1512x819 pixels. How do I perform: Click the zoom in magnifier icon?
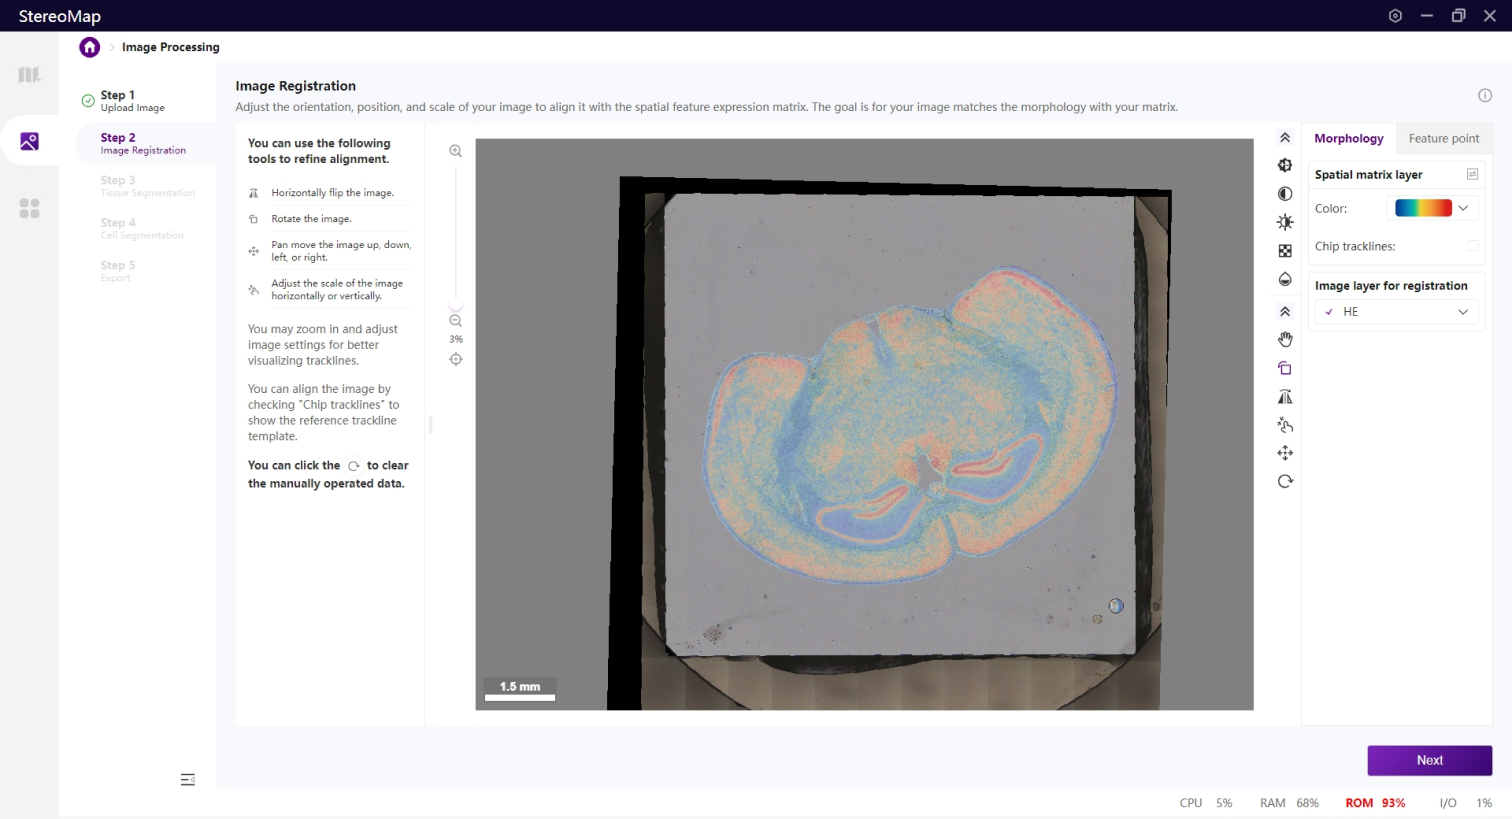pyautogui.click(x=456, y=151)
